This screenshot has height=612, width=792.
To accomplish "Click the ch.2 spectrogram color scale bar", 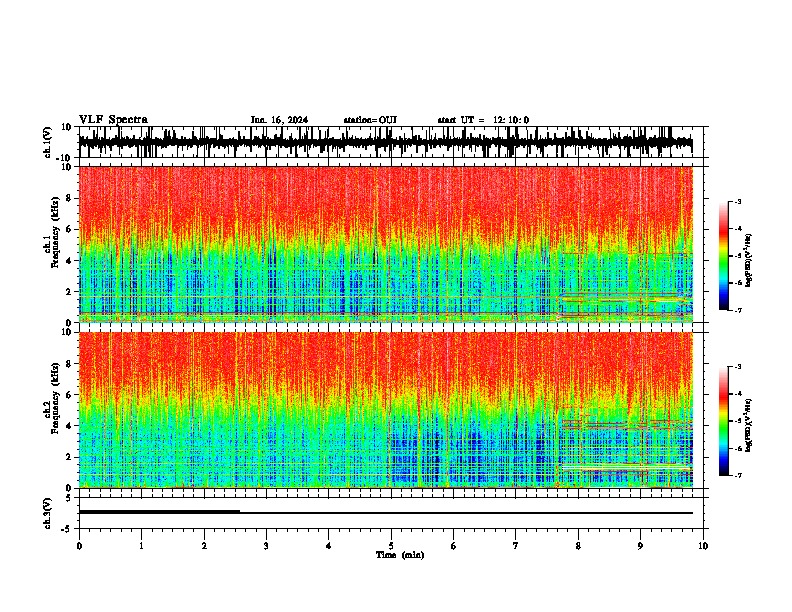I will pyautogui.click(x=724, y=421).
